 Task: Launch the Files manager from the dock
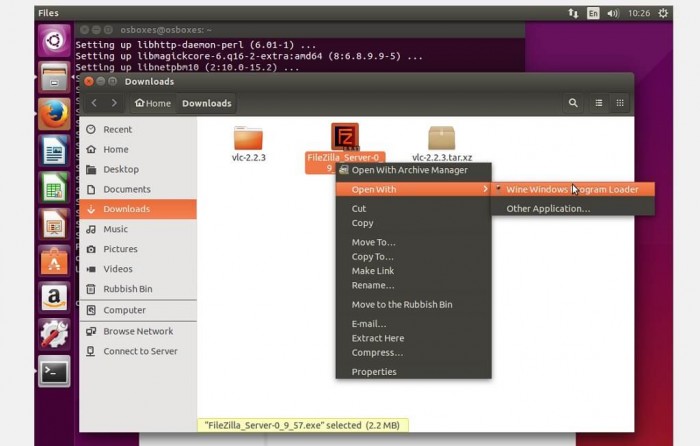pyautogui.click(x=54, y=77)
